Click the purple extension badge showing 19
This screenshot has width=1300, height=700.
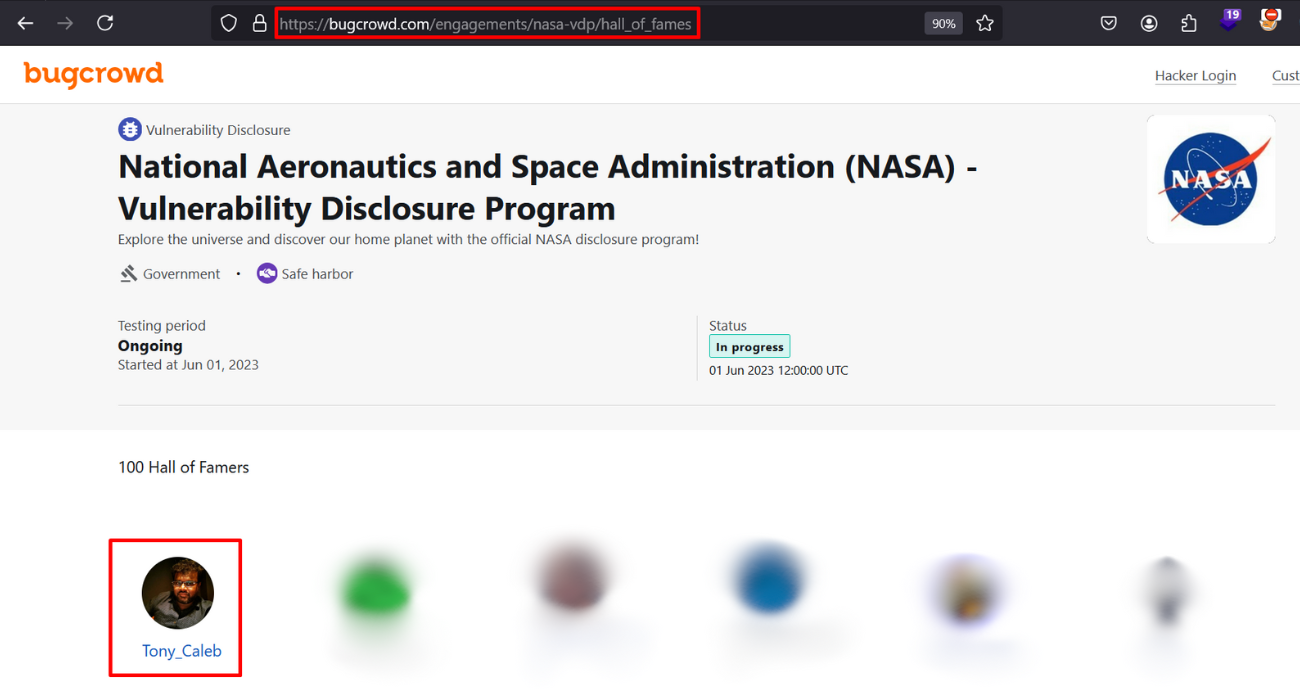click(x=1229, y=20)
